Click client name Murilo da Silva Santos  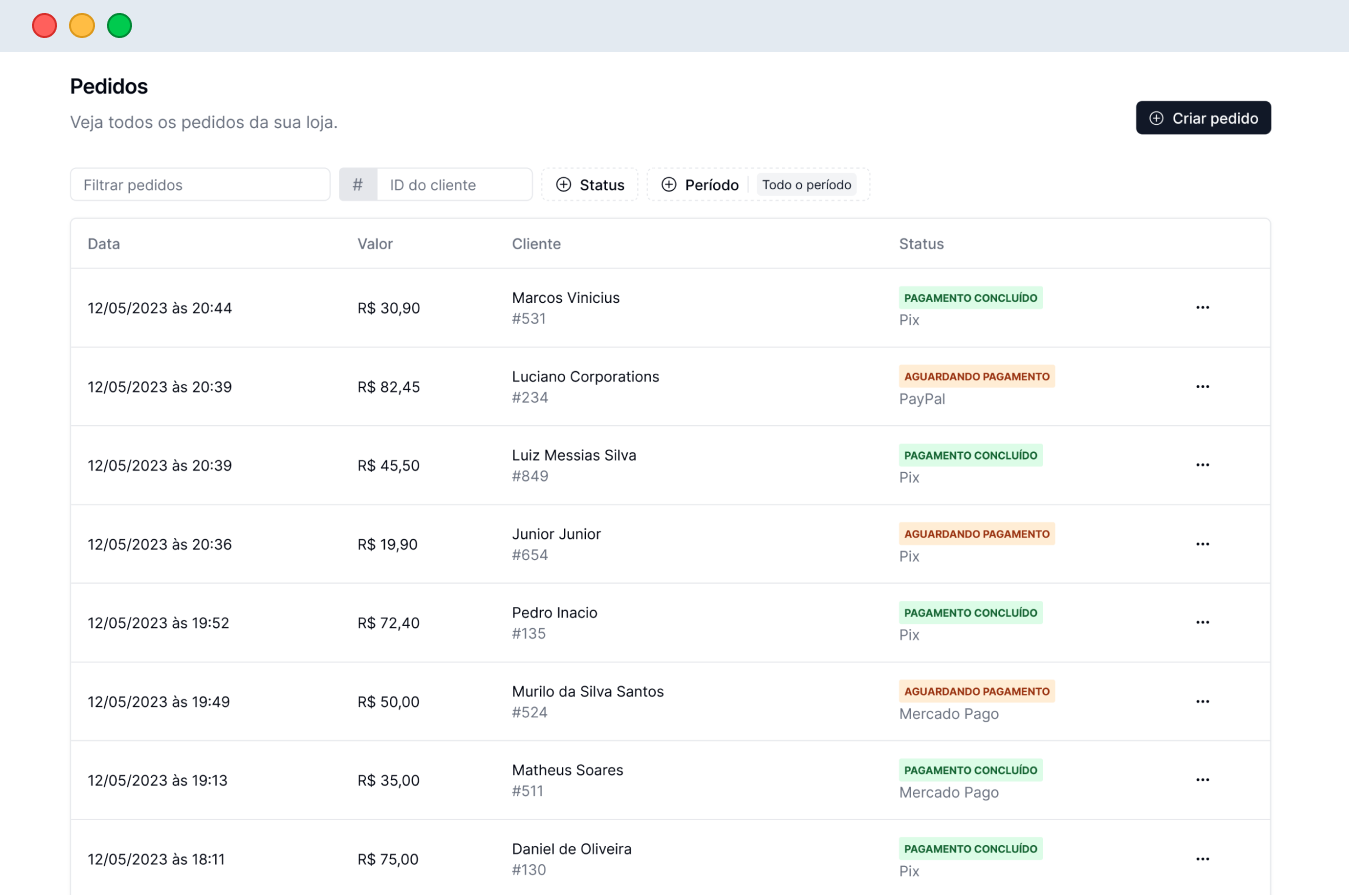tap(588, 691)
